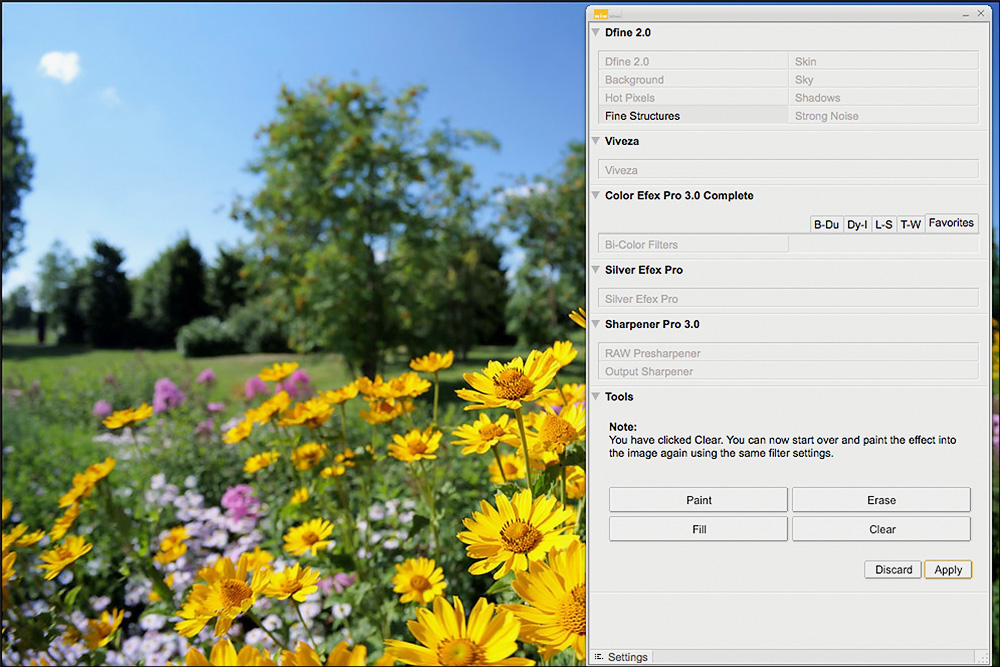Discard the current effect
Screen dimensions: 1000x667
click(893, 569)
